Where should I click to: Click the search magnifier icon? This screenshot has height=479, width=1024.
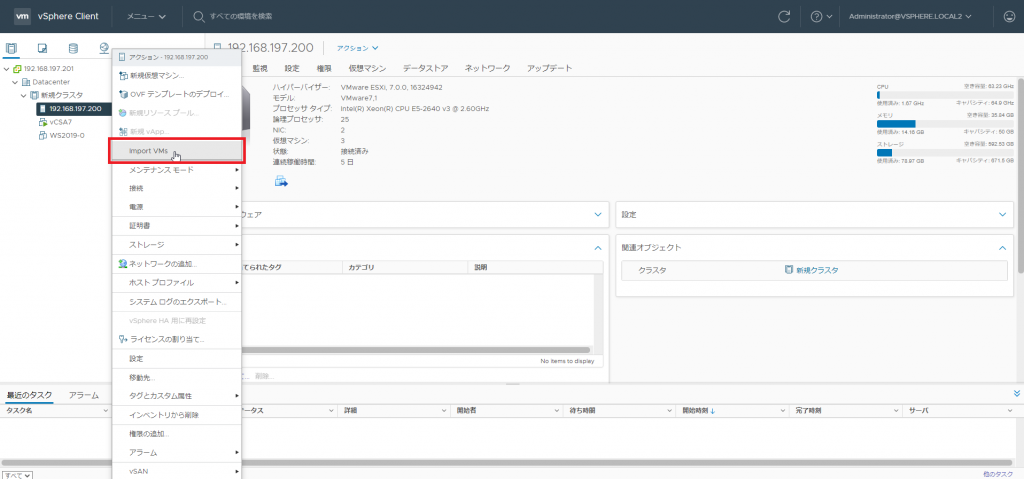199,16
